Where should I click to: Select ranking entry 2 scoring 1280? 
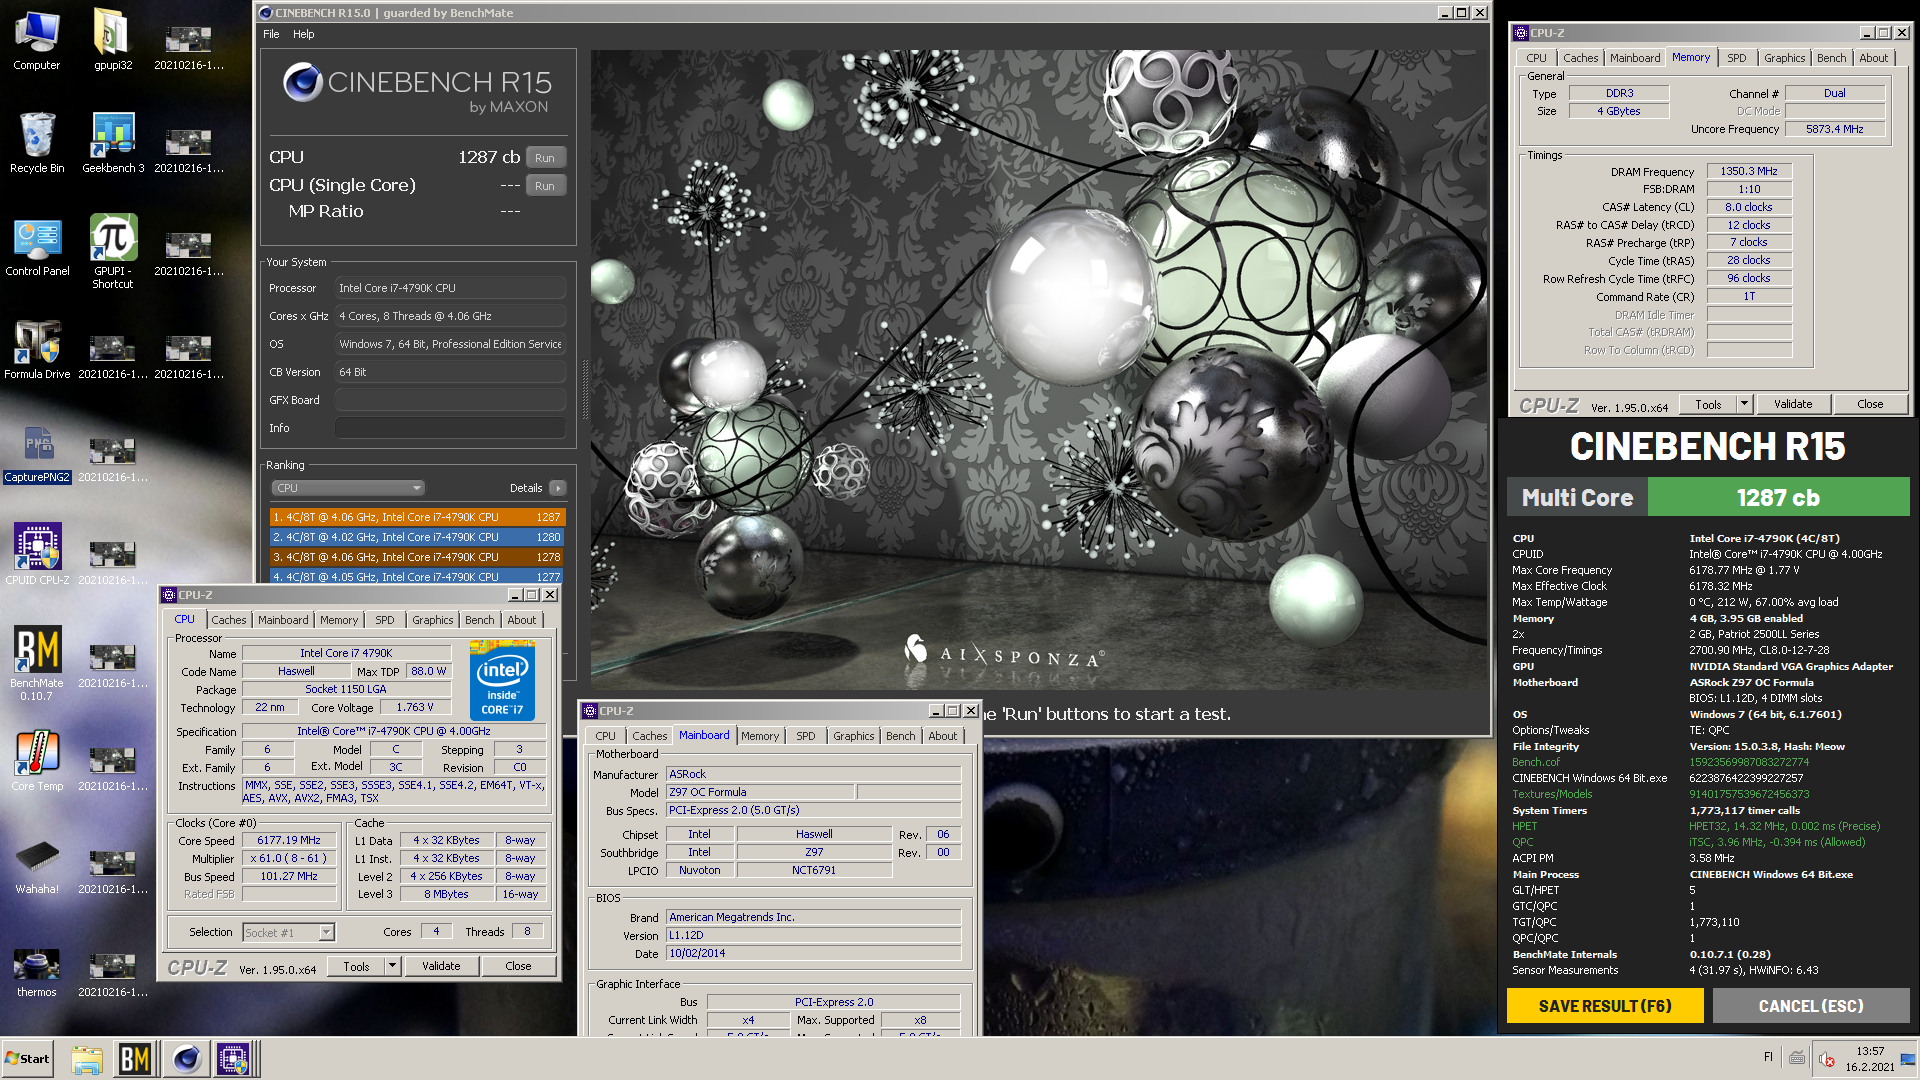click(x=417, y=537)
